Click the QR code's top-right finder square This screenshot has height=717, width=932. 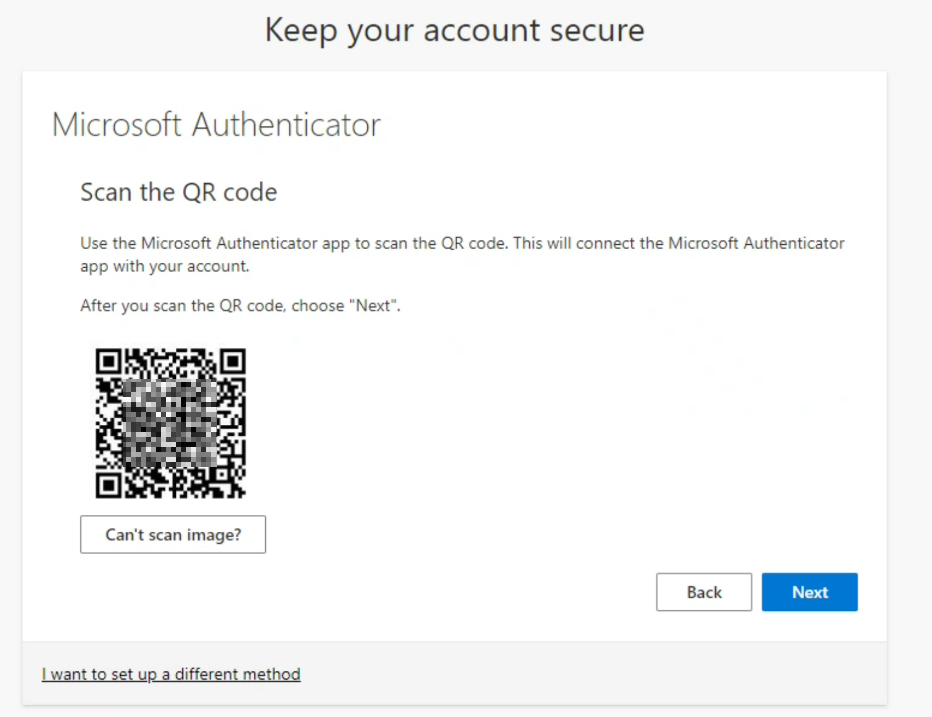point(232,361)
